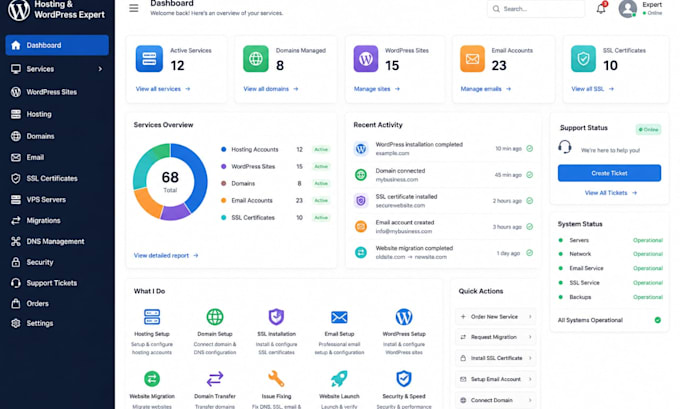Image resolution: width=680 pixels, height=409 pixels.
Task: Open the notifications bell
Action: pos(601,8)
